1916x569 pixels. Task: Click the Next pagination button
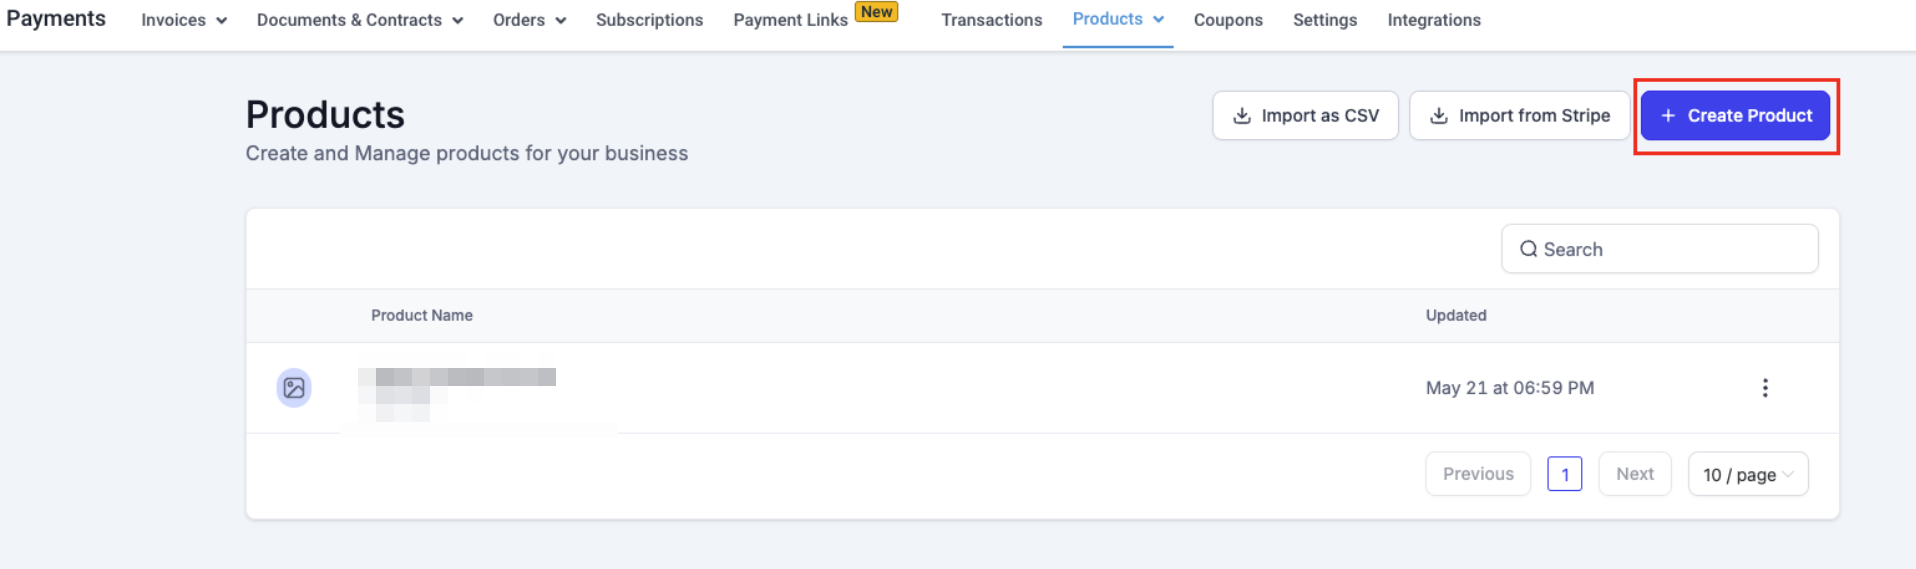coord(1635,474)
